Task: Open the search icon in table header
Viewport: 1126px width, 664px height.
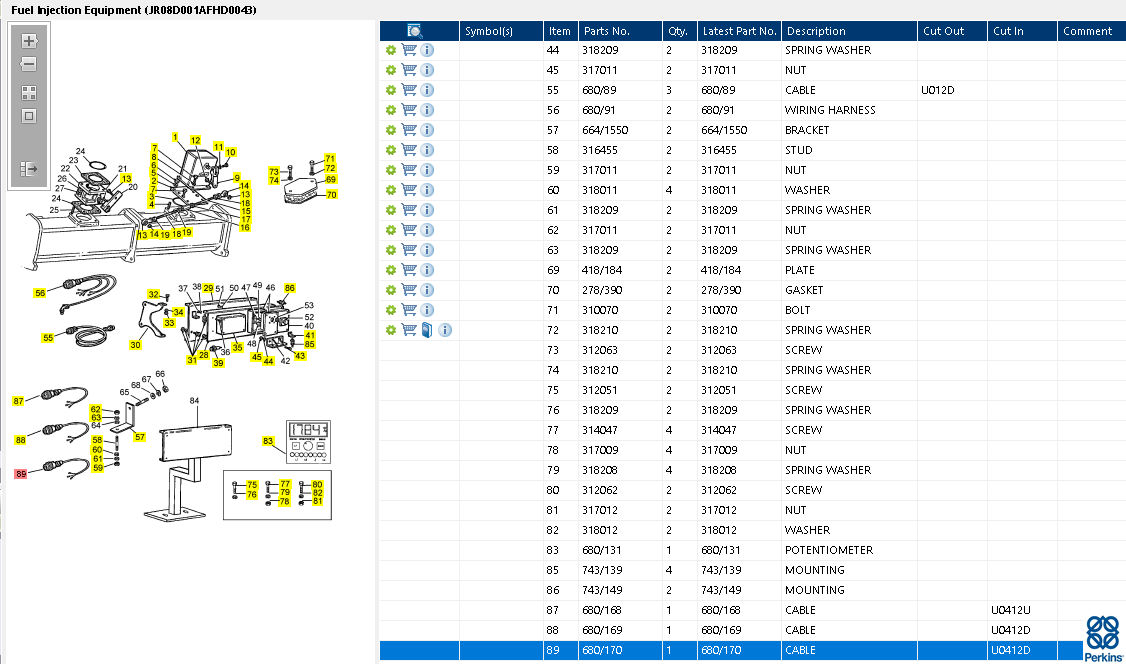Action: coord(414,31)
